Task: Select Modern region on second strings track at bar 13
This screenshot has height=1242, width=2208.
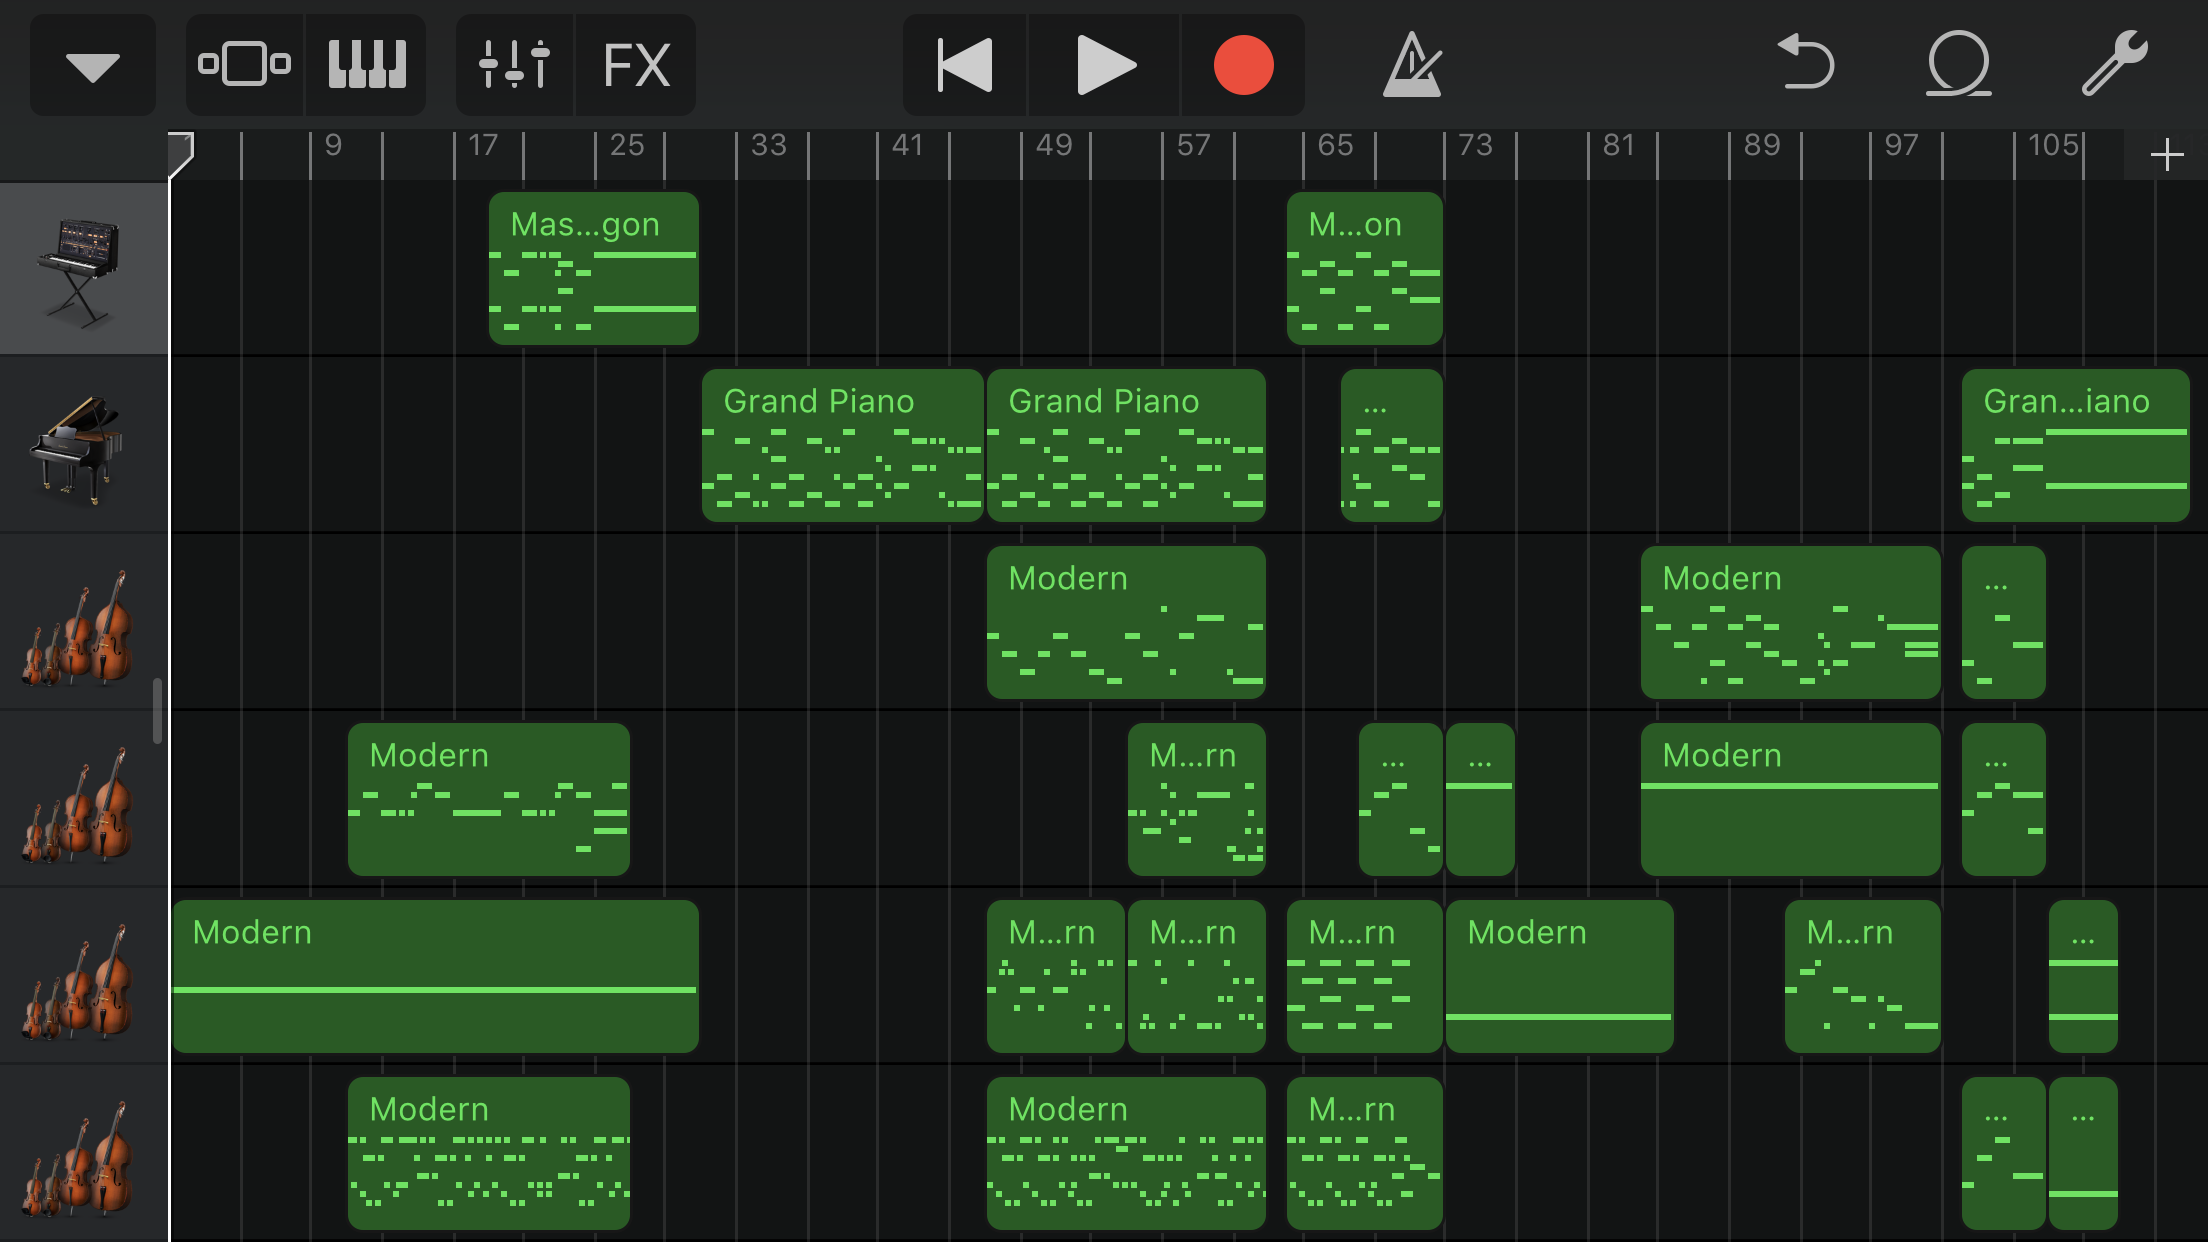Action: [x=489, y=800]
